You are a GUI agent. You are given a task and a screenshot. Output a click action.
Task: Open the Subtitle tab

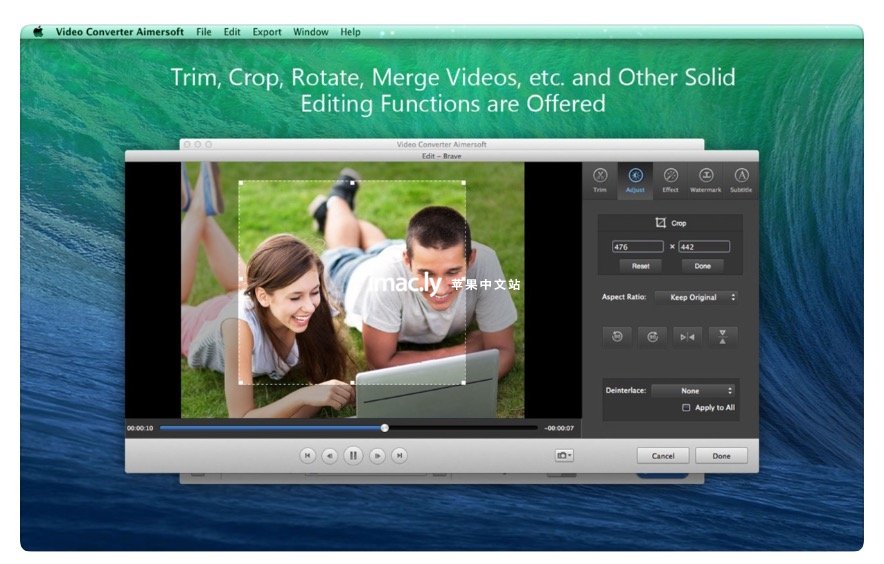[741, 180]
